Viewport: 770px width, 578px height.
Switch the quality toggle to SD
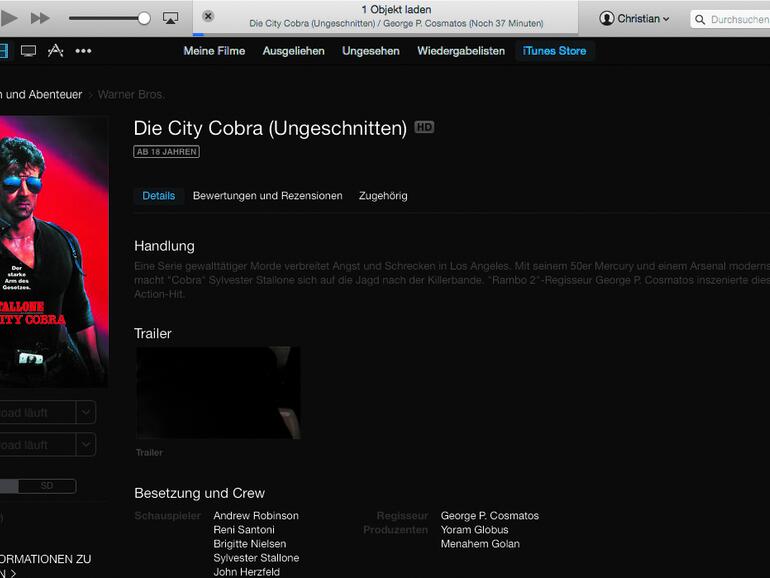[47, 486]
